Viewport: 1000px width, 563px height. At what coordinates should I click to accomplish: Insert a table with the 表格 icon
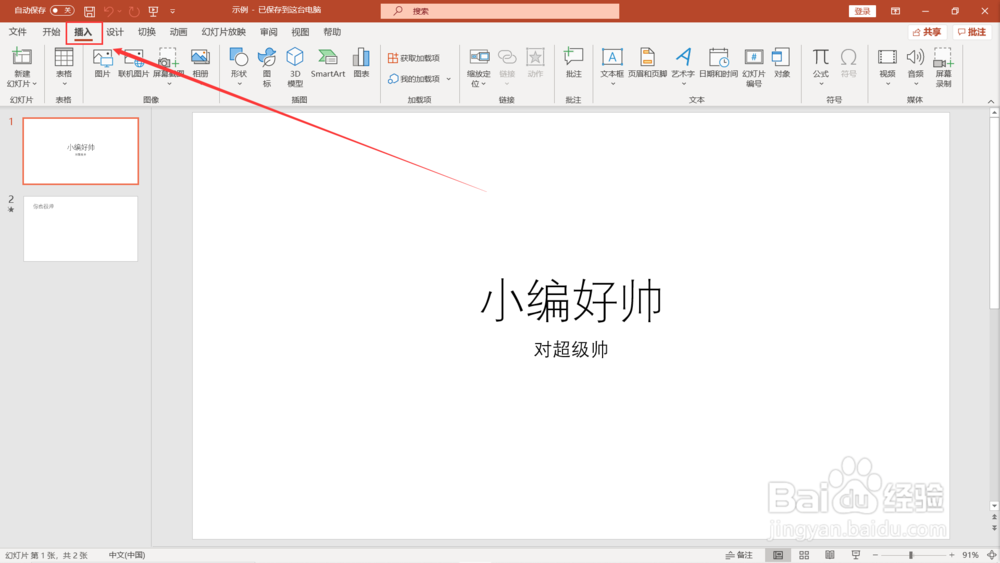[x=64, y=57]
